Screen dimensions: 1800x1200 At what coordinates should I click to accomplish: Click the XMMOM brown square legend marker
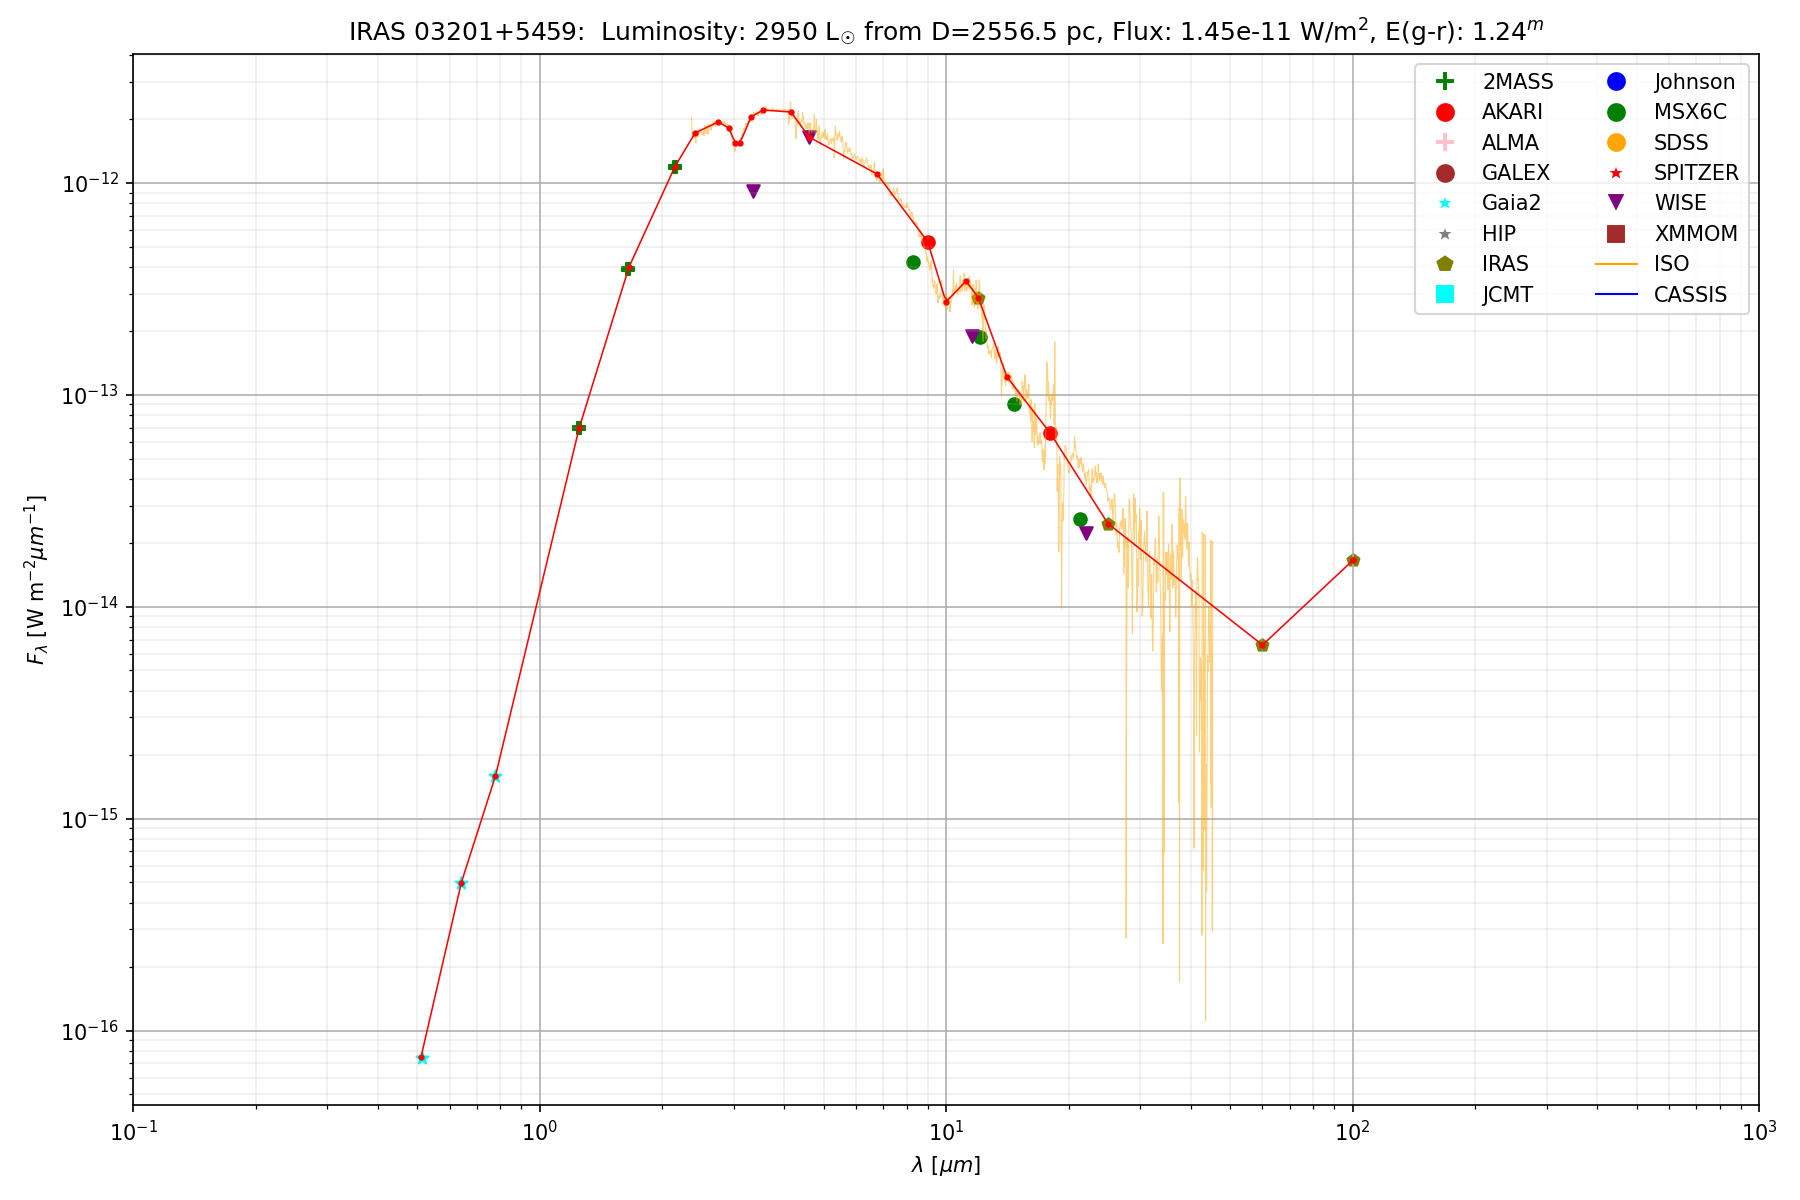pos(1616,234)
